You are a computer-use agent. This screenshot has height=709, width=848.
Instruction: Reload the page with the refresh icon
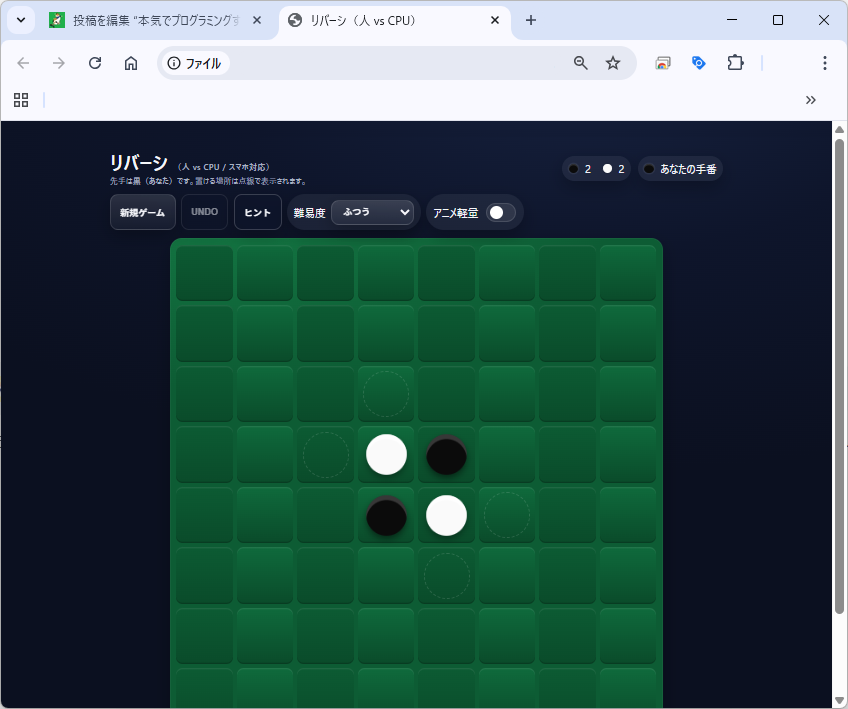click(x=95, y=63)
